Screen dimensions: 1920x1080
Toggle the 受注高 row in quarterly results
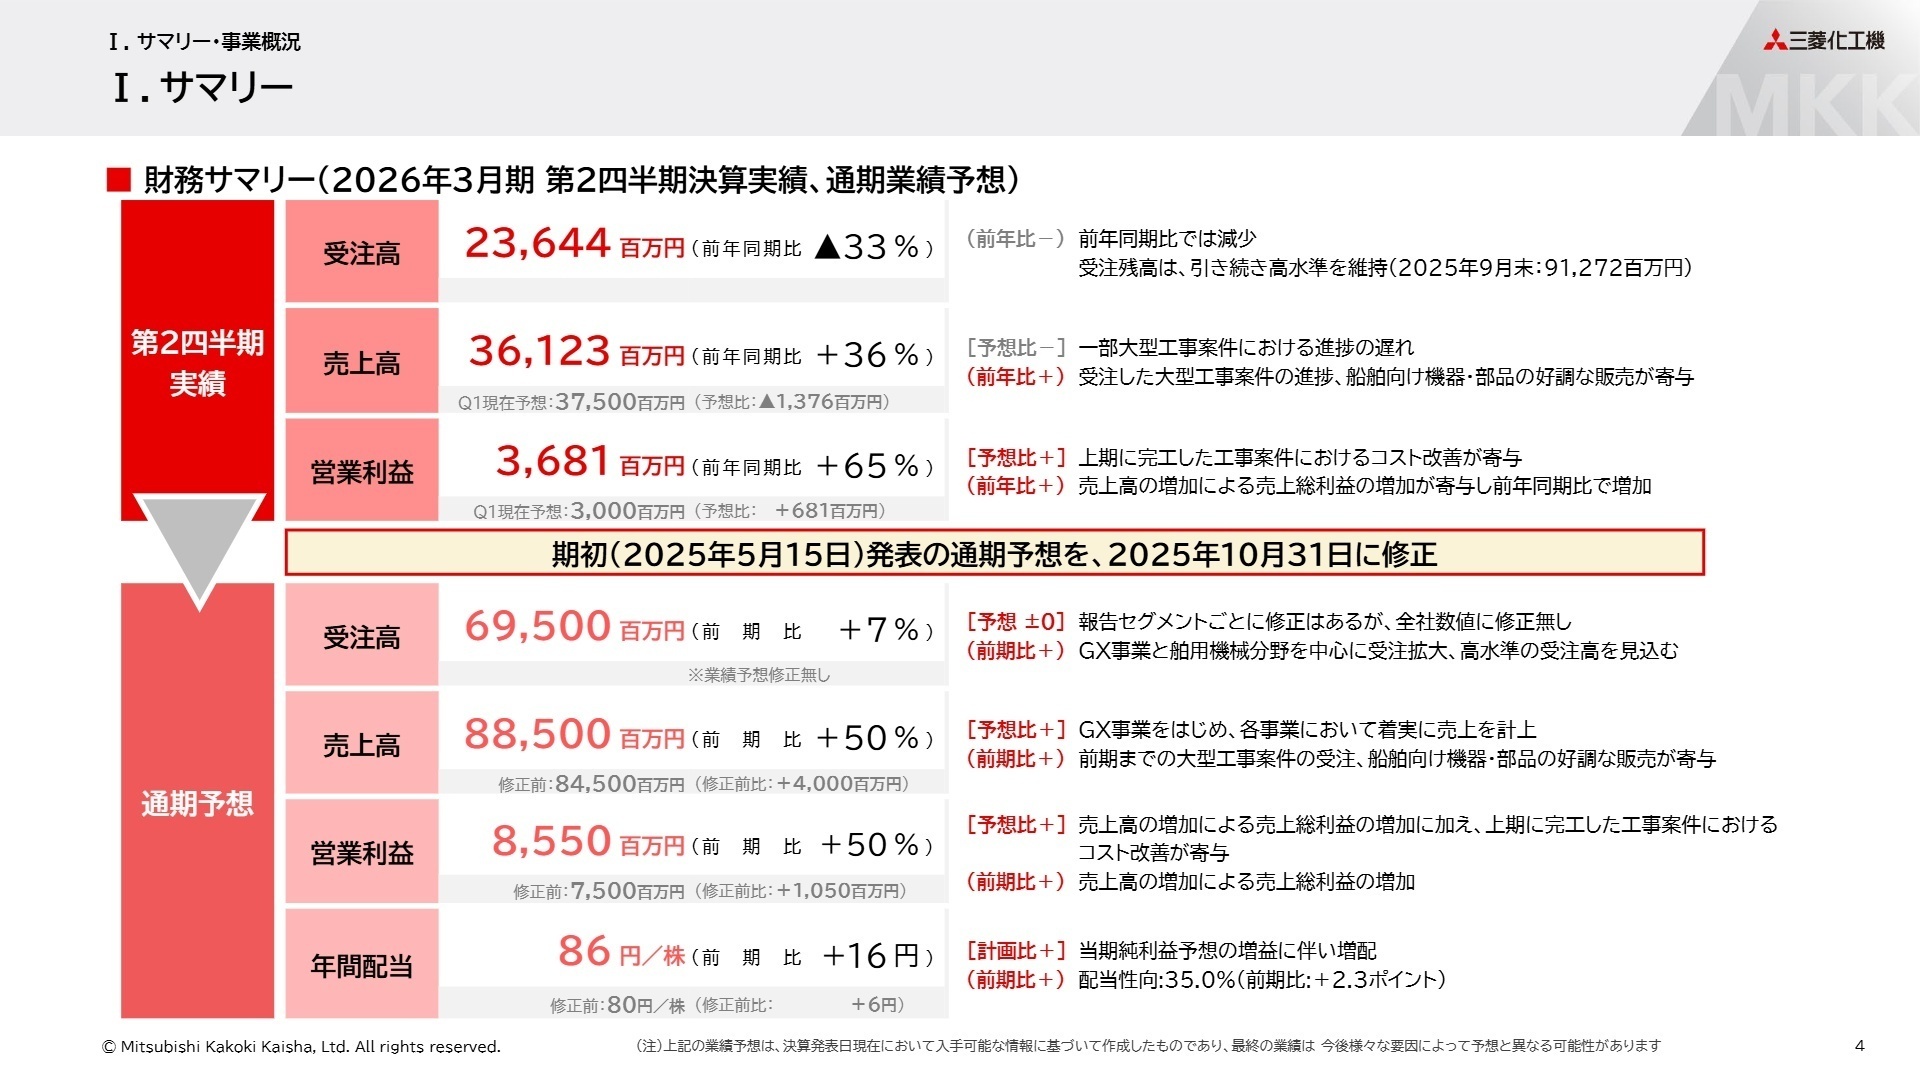point(360,250)
